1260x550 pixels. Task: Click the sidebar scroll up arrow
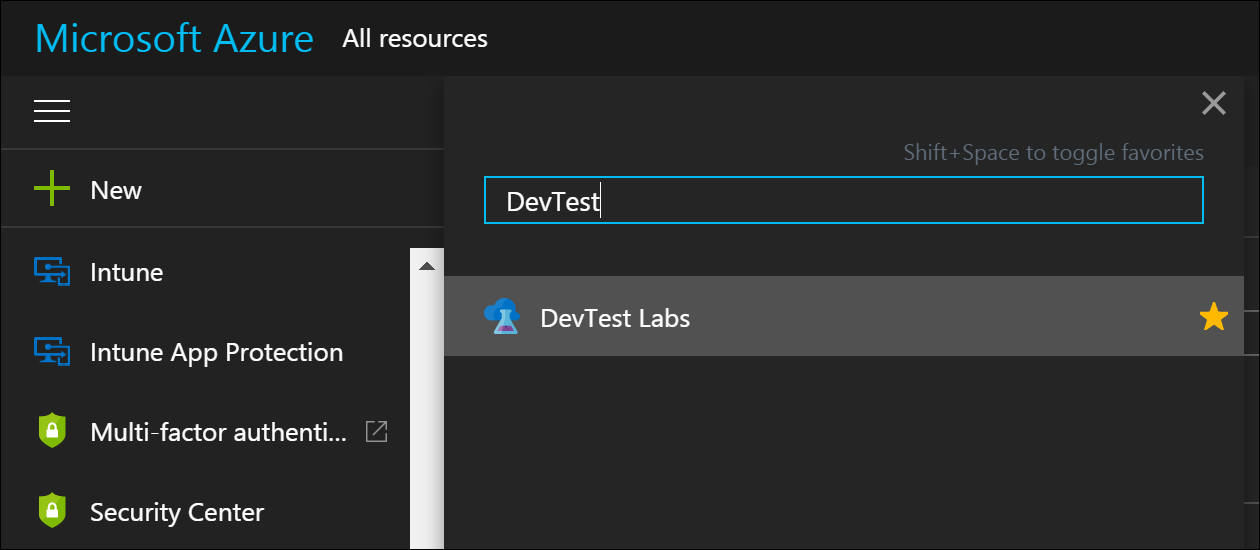tap(427, 266)
